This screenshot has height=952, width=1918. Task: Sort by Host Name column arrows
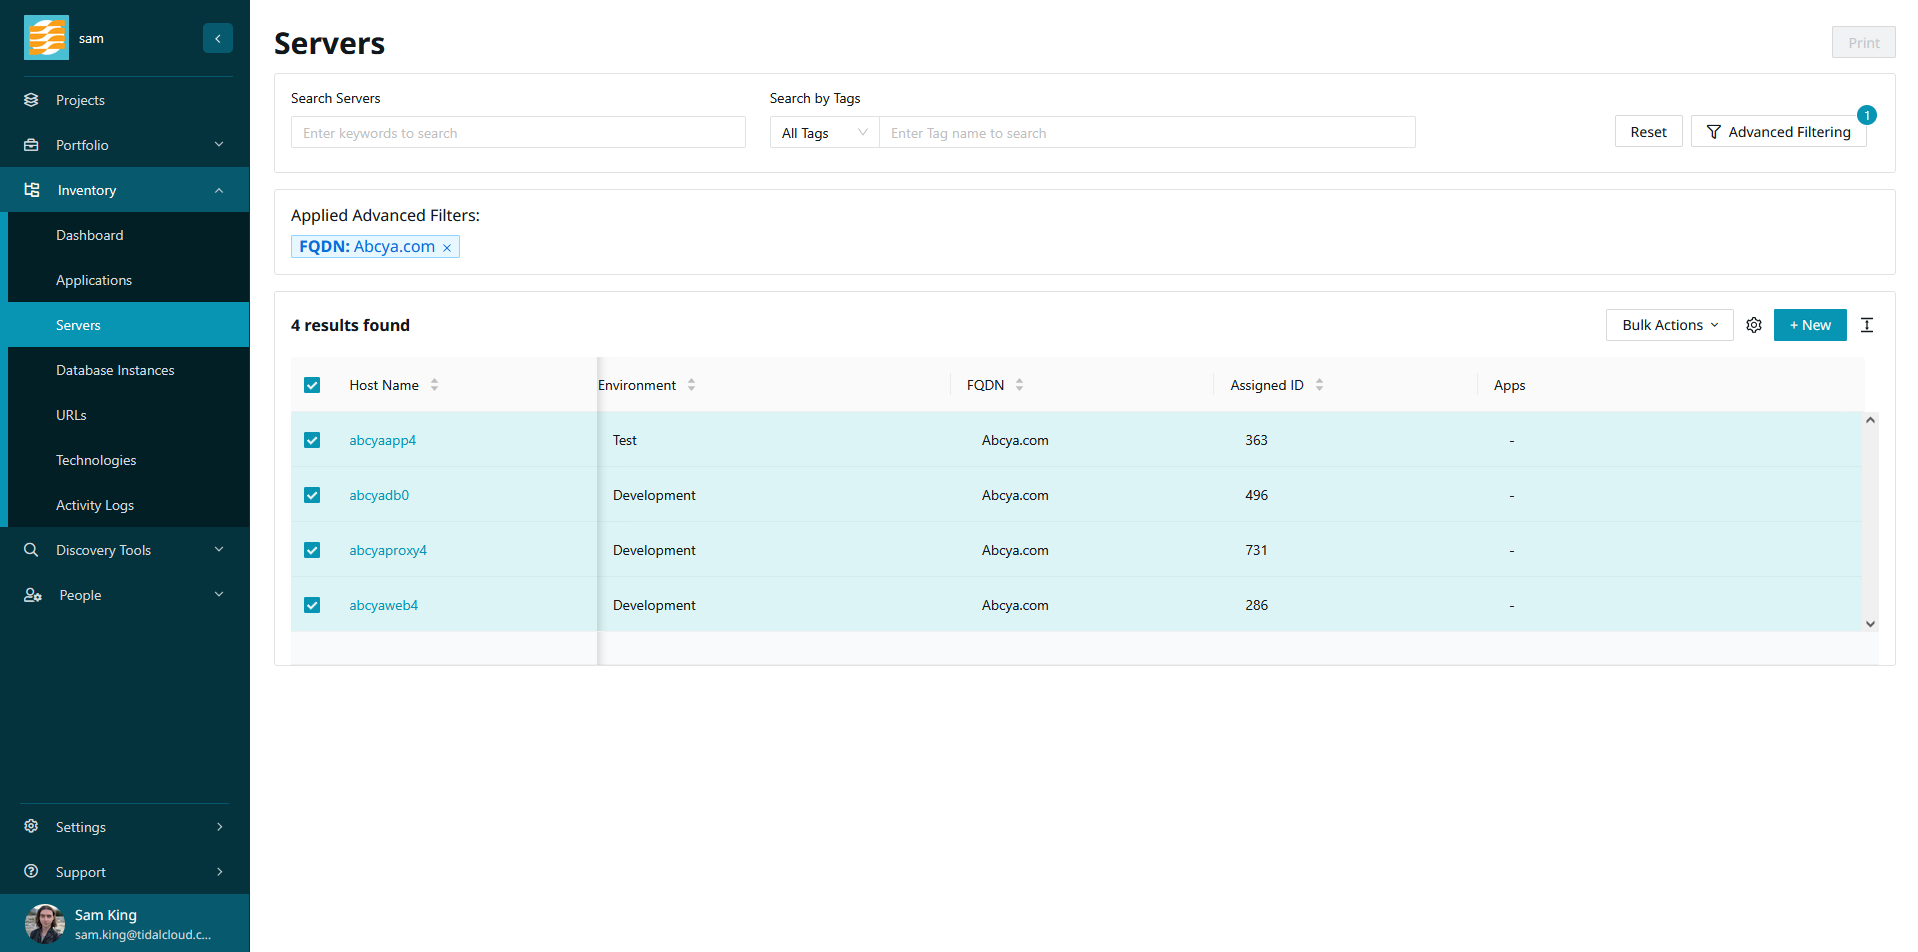point(434,385)
